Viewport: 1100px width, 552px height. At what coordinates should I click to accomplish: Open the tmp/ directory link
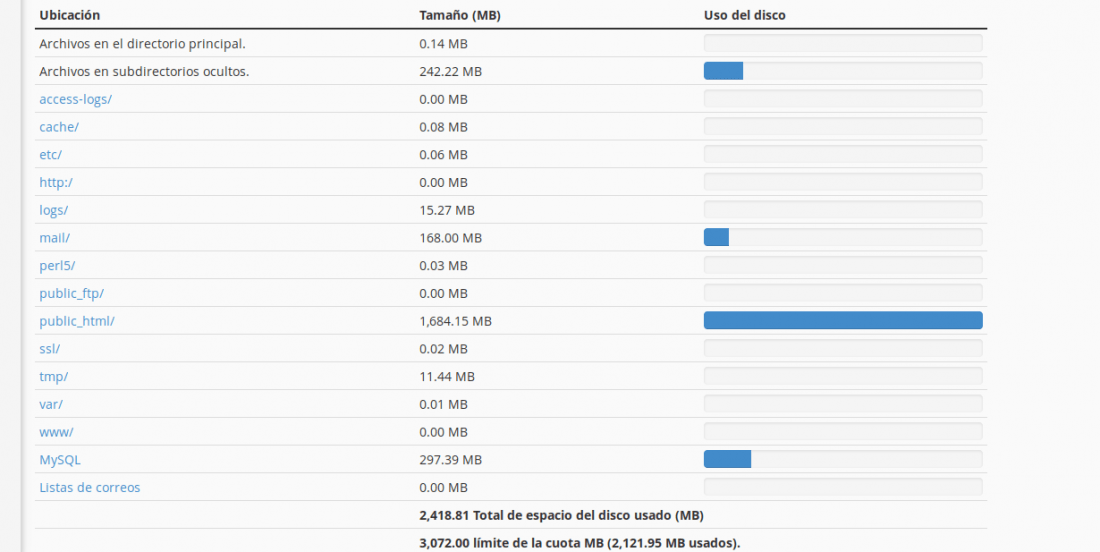pos(53,377)
